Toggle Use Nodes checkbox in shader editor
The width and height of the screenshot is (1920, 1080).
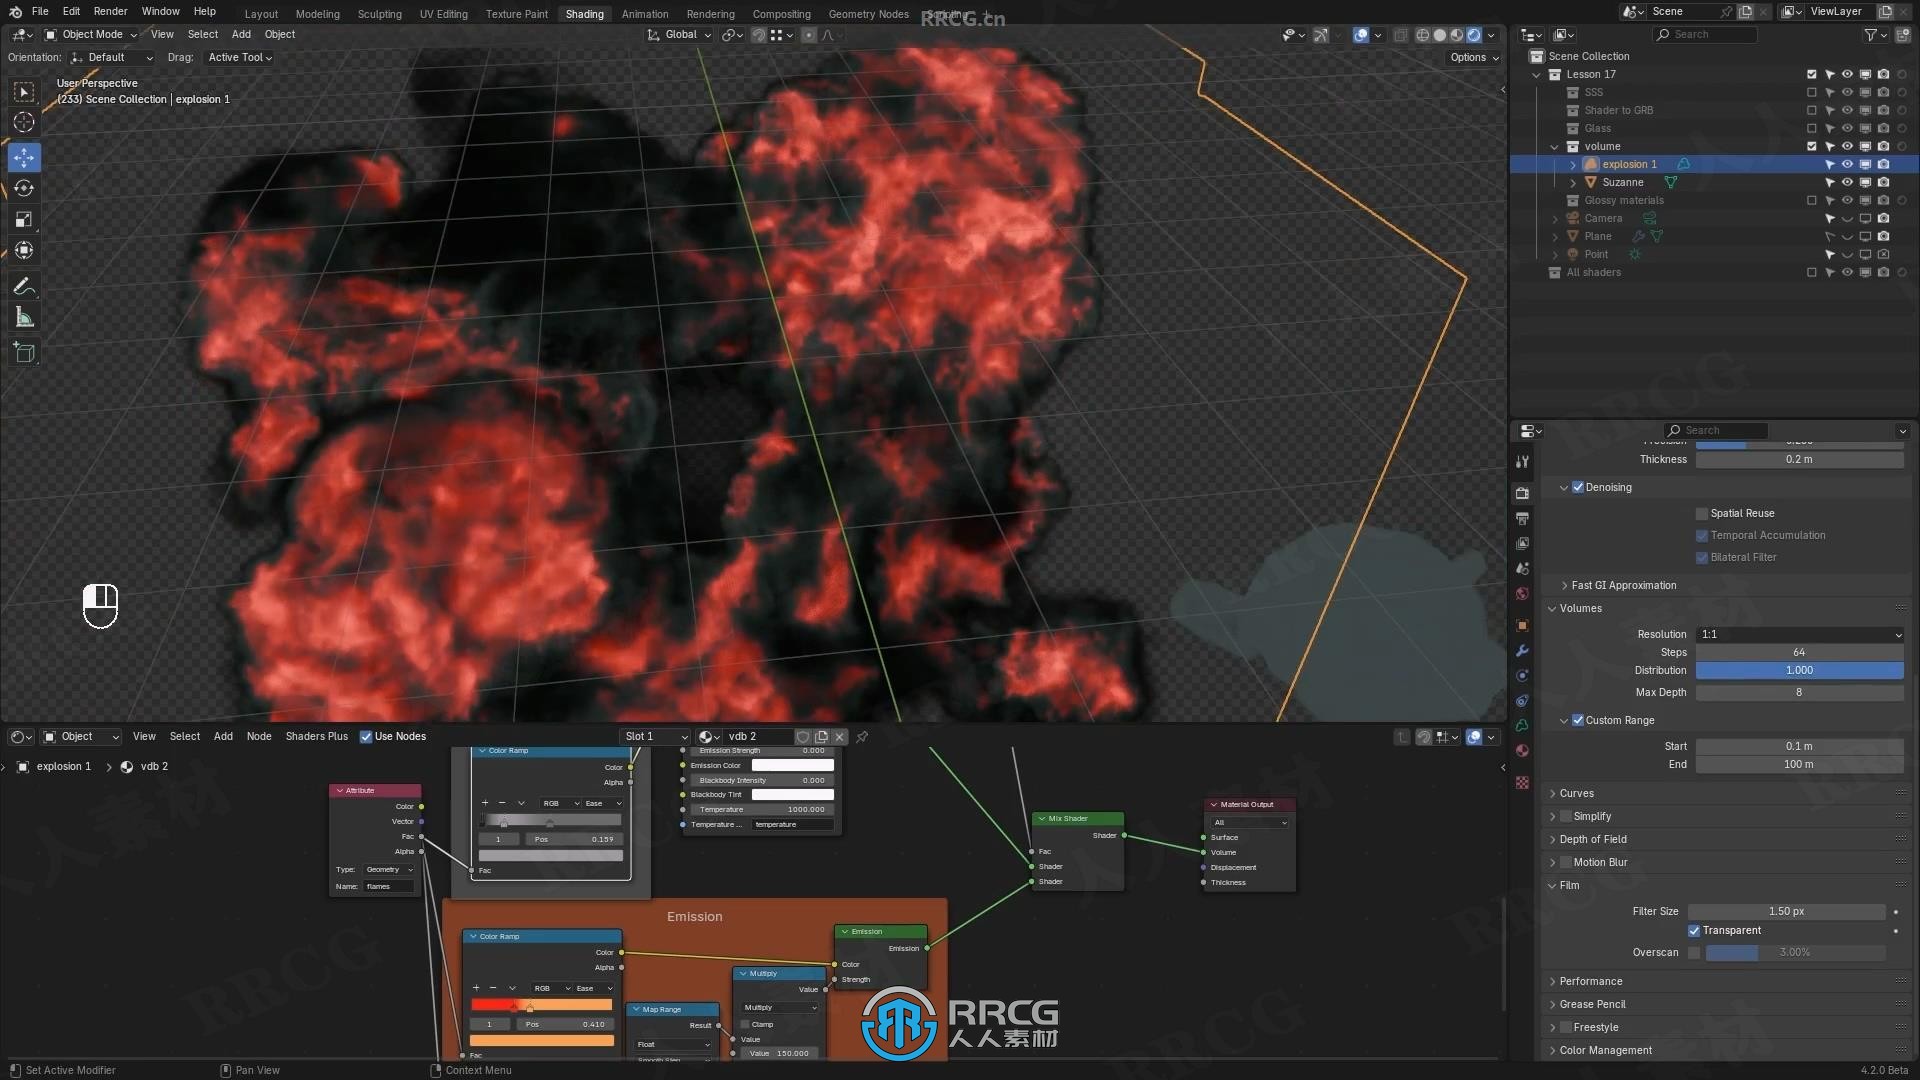[365, 736]
